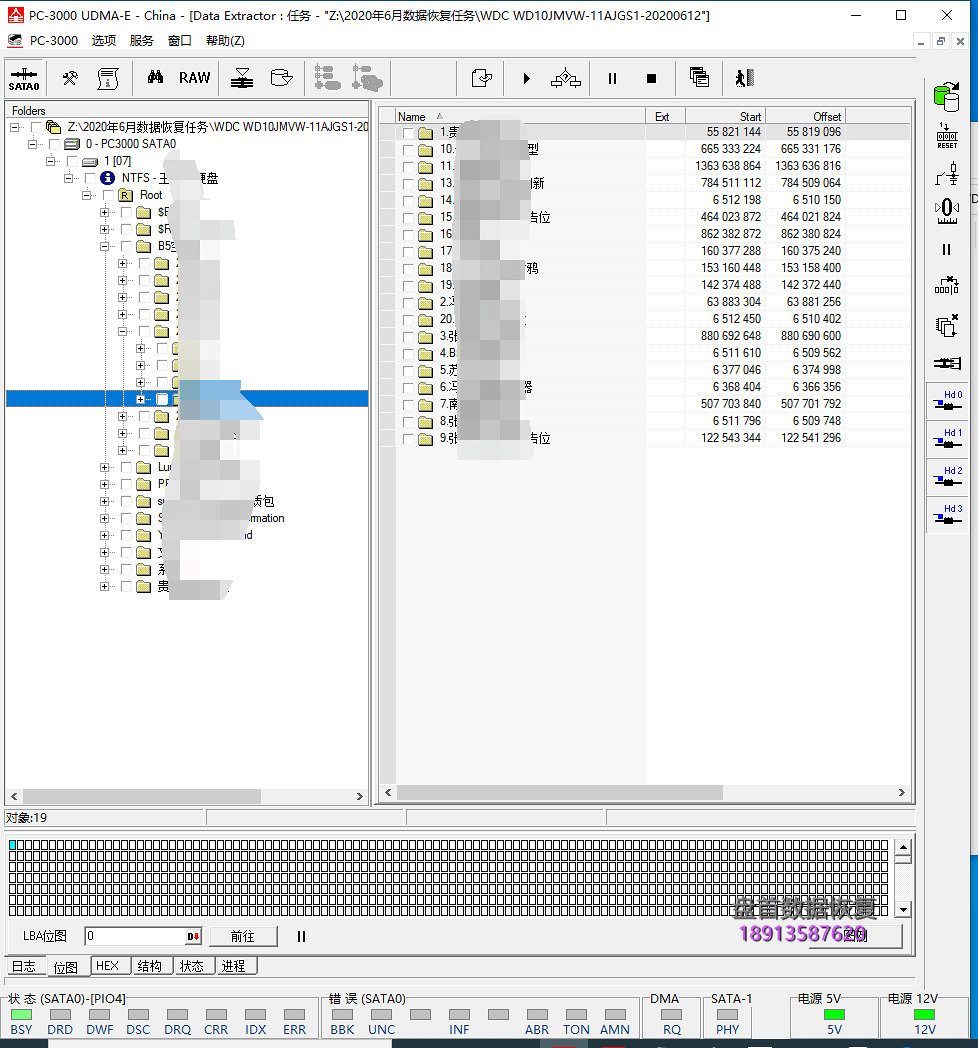Switch to the HEX tab

point(108,966)
